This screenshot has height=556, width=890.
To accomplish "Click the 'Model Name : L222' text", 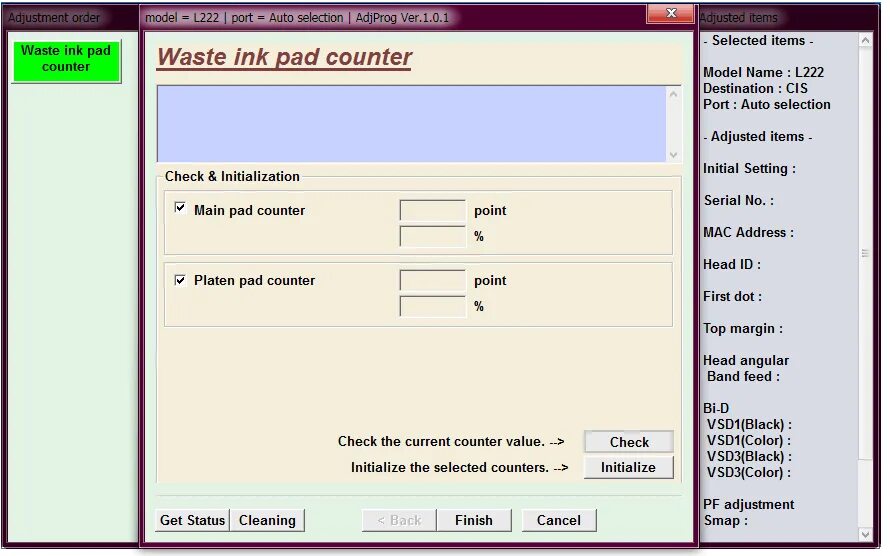I will [763, 73].
